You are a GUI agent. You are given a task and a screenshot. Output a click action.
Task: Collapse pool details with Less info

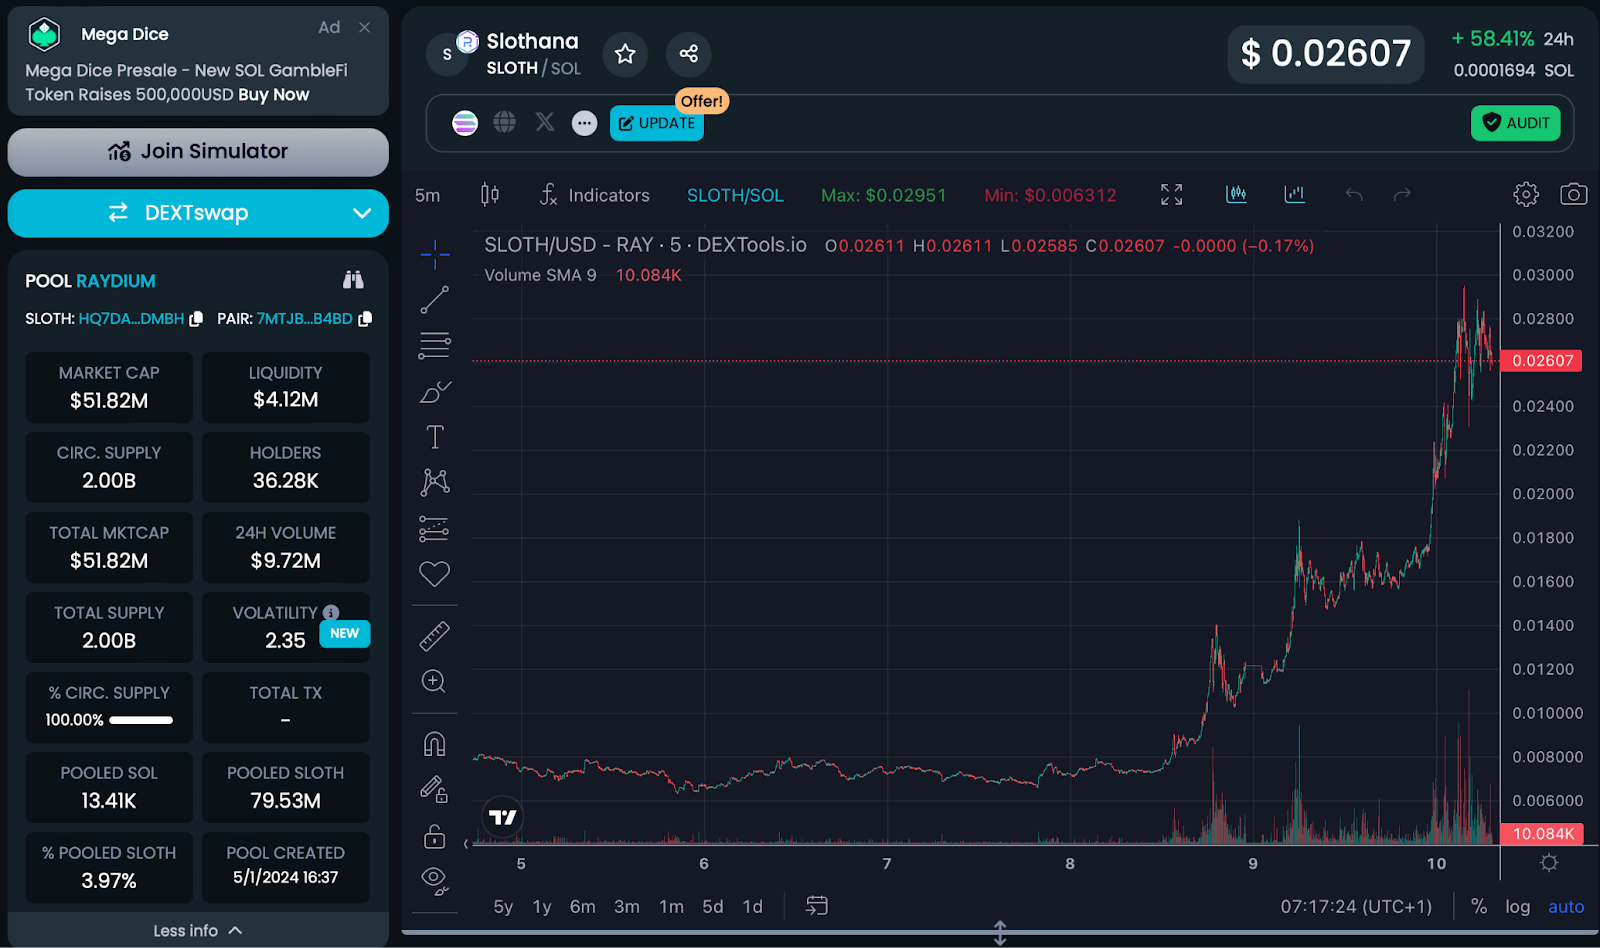click(x=198, y=930)
